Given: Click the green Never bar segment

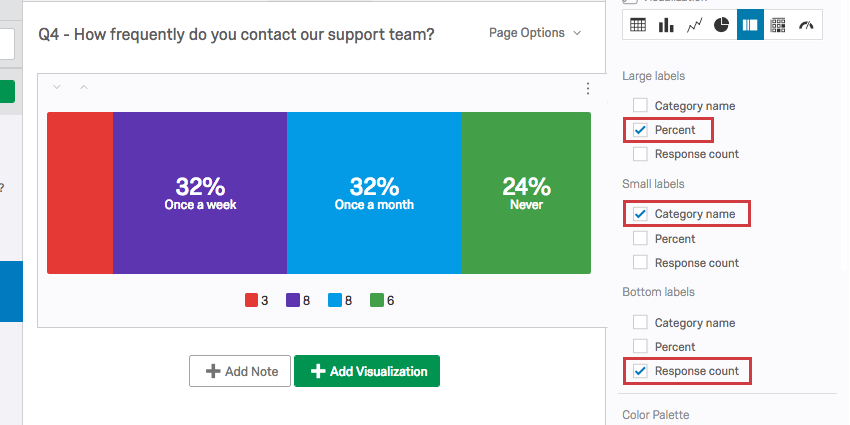Looking at the screenshot, I should pos(526,193).
